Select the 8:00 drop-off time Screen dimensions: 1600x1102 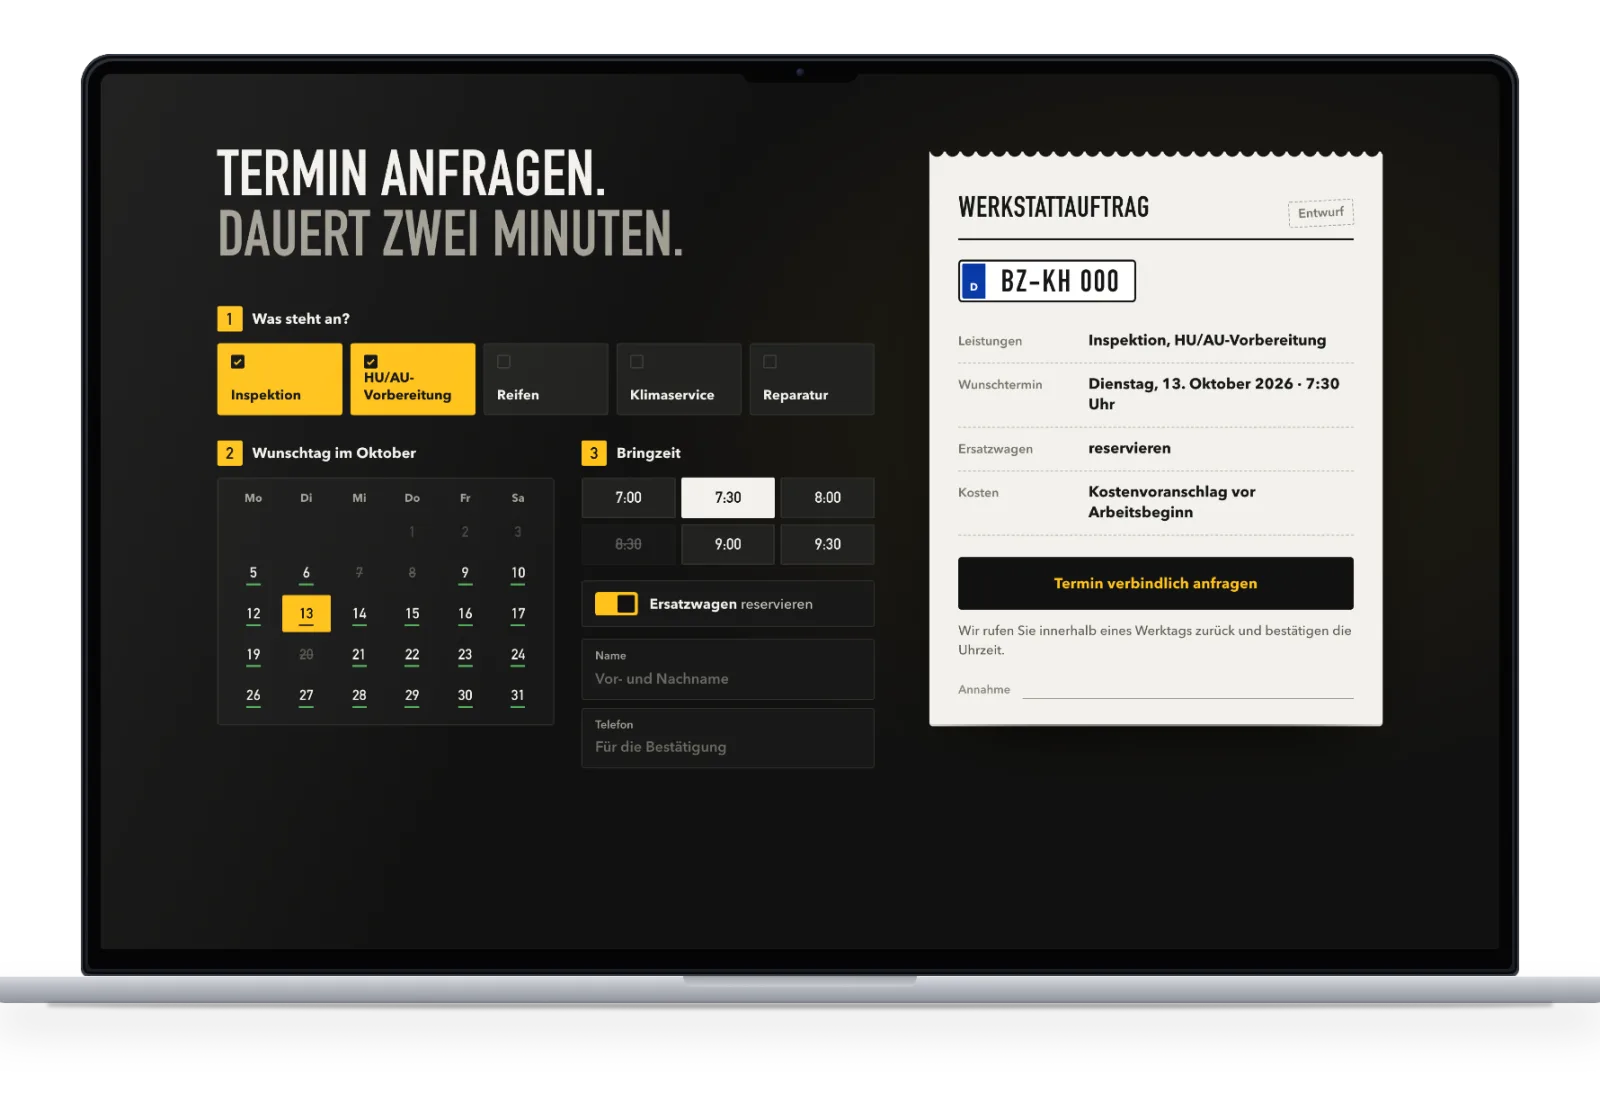pos(827,497)
